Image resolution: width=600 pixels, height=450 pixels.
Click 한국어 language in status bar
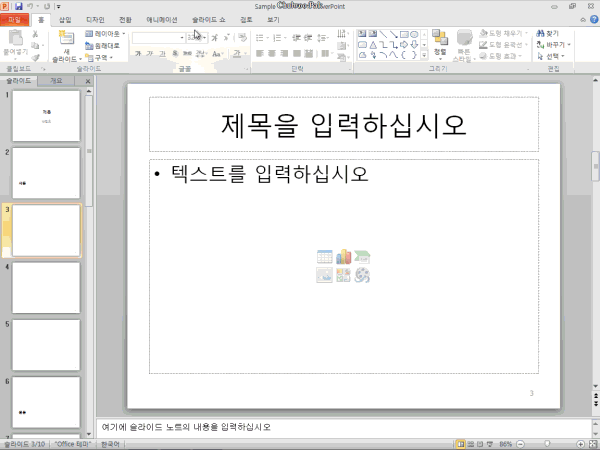point(110,444)
